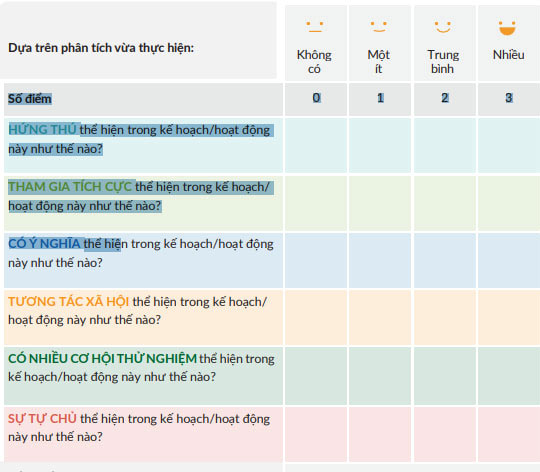Select the THỬ NGHIỆM row cell under Trung bình
This screenshot has width=540, height=472.
point(445,376)
